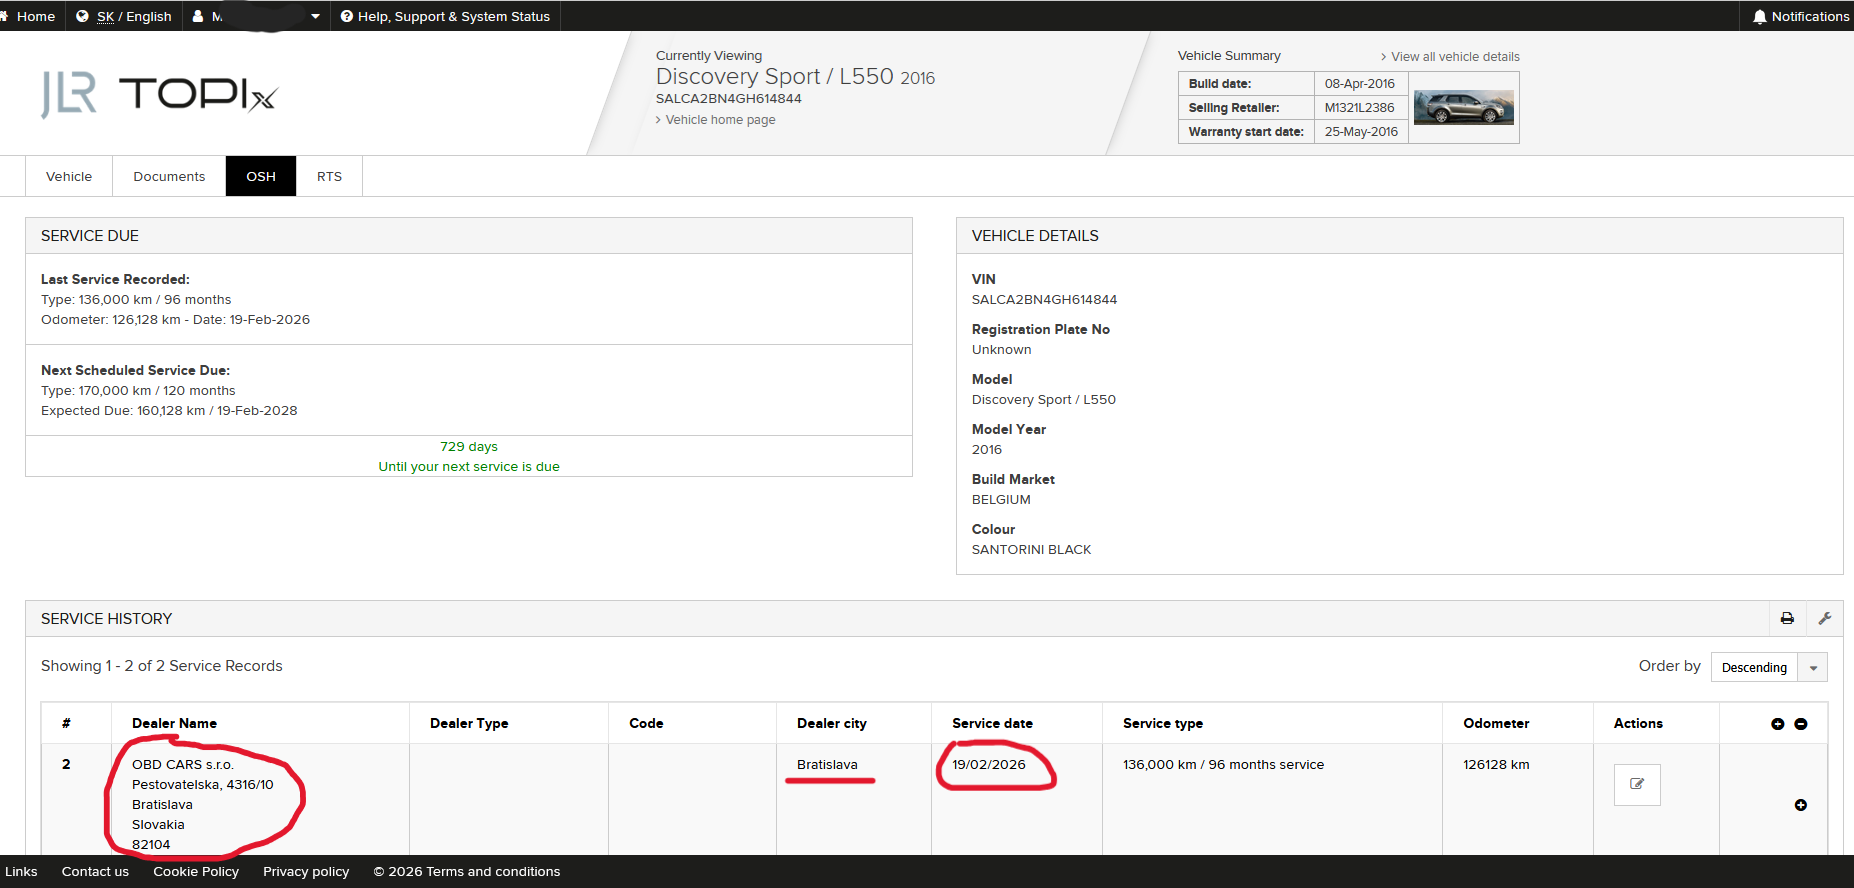The width and height of the screenshot is (1854, 888).
Task: Switch to the Documents tab
Action: pos(169,176)
